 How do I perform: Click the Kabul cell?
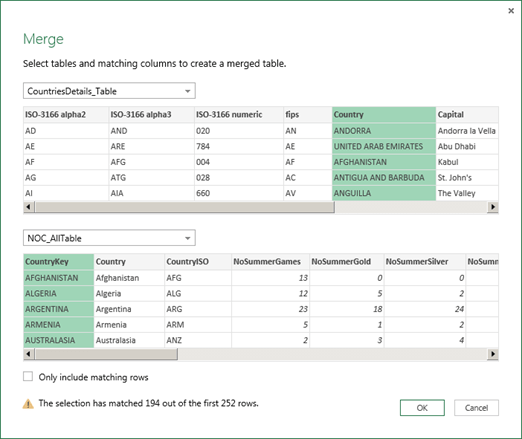(467, 162)
